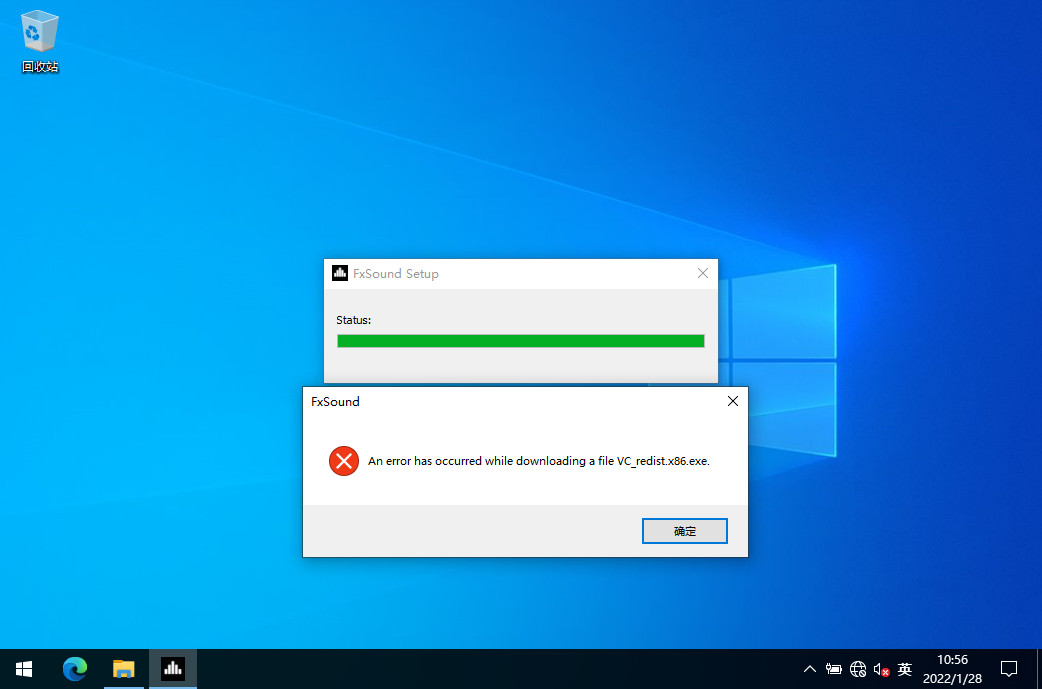1042x689 pixels.
Task: Close the FxSound error dialog
Action: point(732,401)
